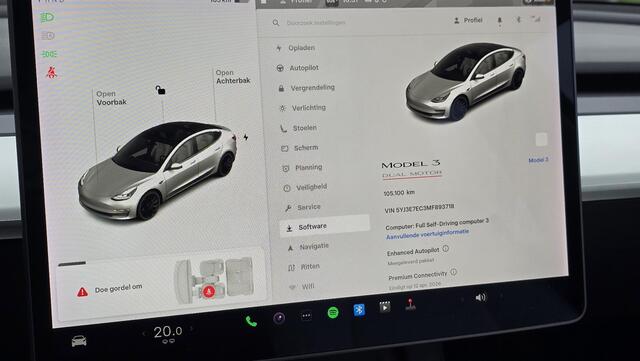Tap the info icon beside Premium Connectivity

(453, 272)
